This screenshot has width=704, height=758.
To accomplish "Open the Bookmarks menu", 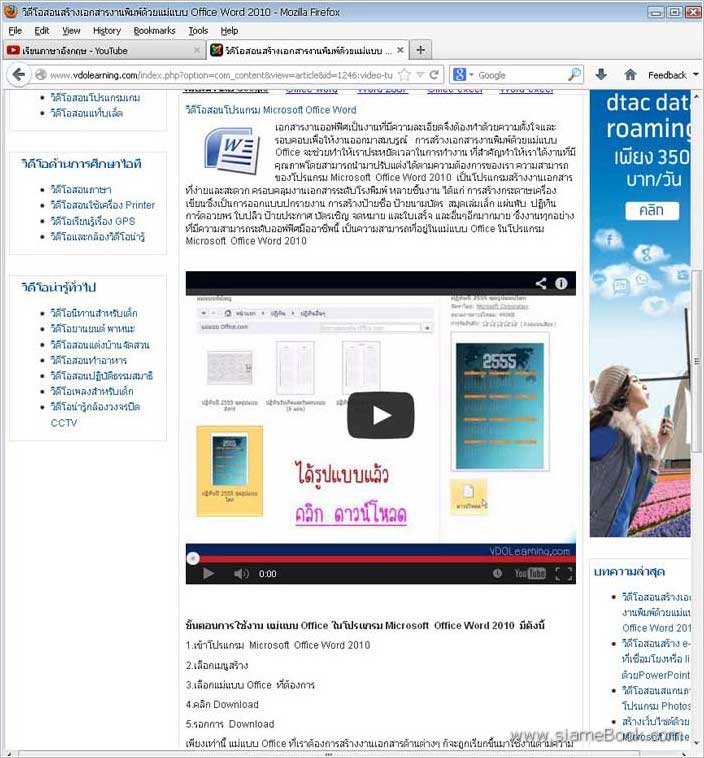I will [154, 30].
